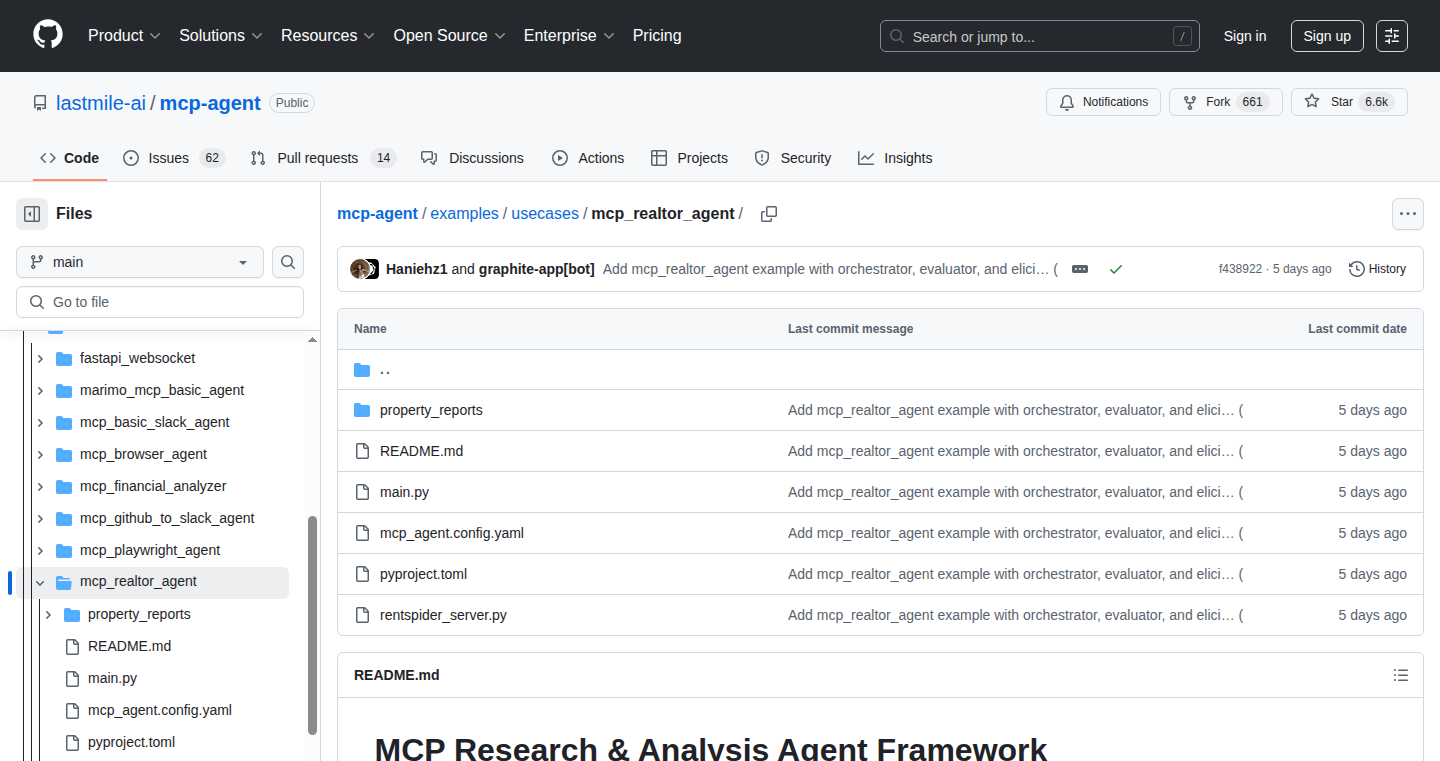Switch to the Actions tab

point(588,158)
